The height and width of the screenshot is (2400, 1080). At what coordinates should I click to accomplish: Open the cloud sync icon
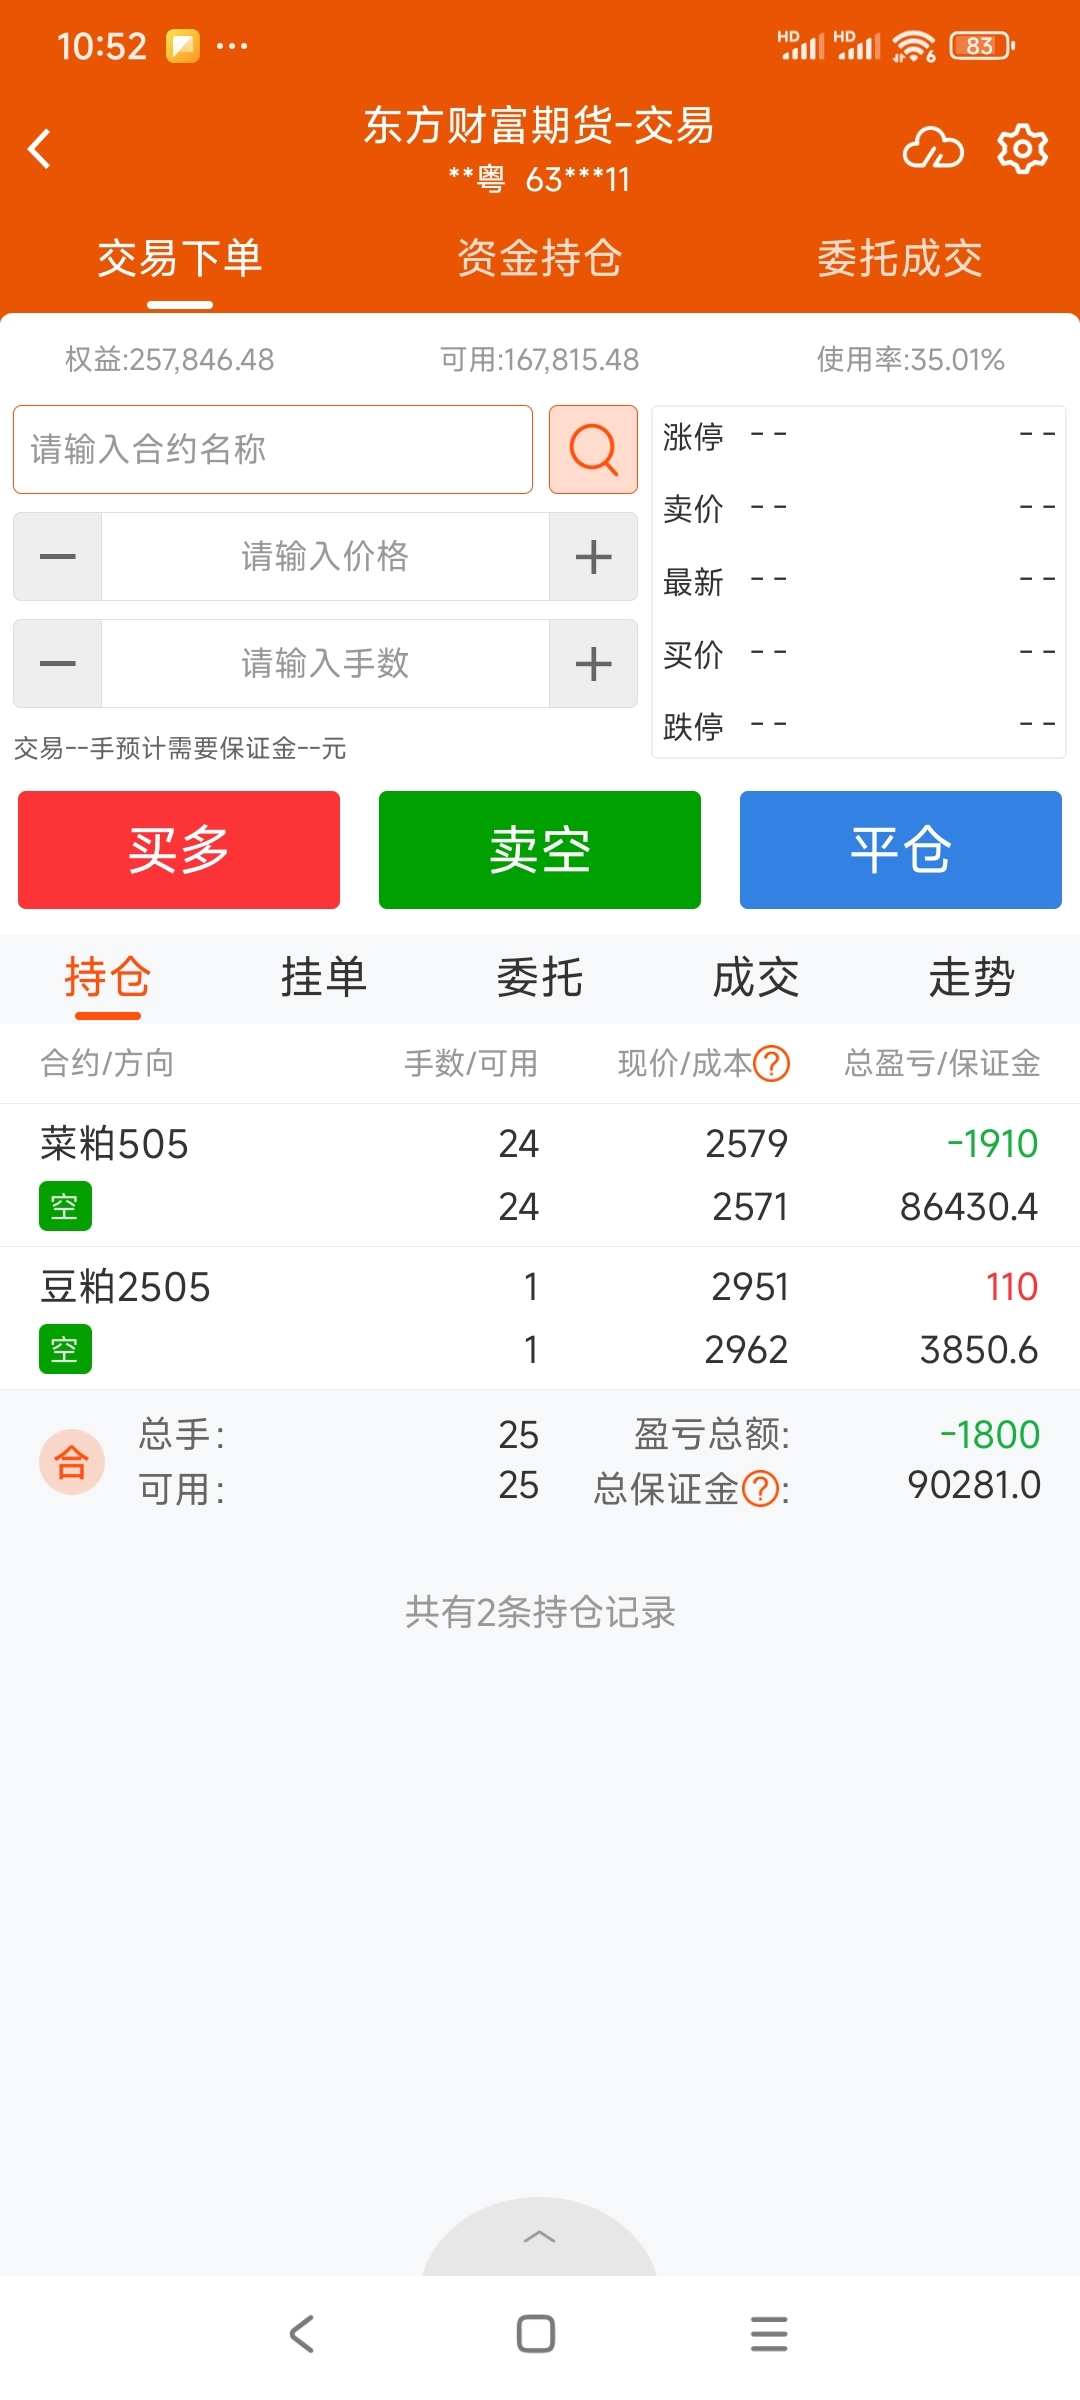click(932, 149)
